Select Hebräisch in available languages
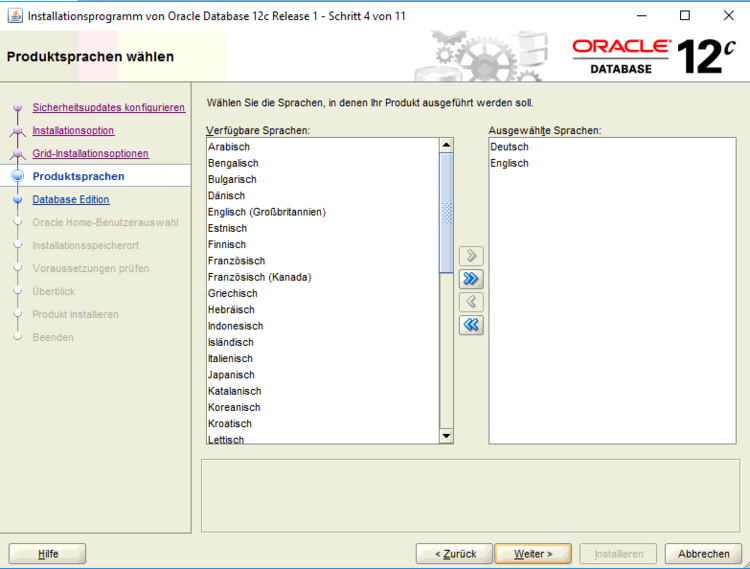Image resolution: width=750 pixels, height=569 pixels. pyautogui.click(x=323, y=309)
